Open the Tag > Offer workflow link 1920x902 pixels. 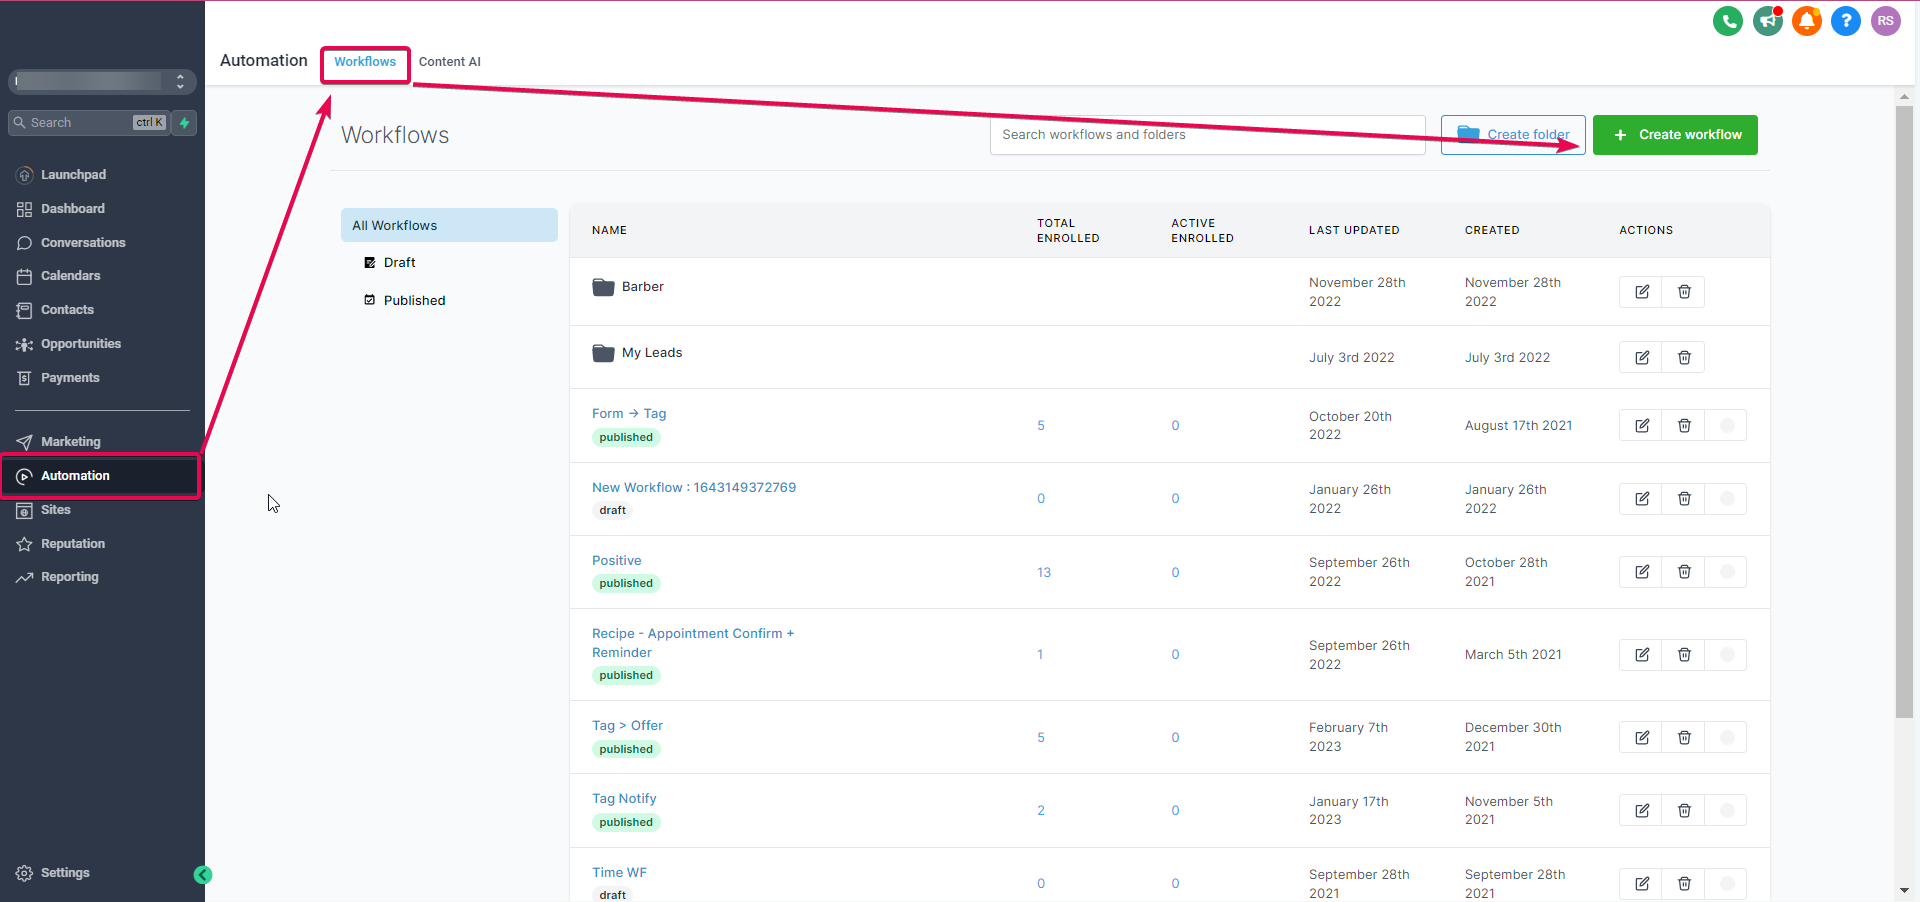pyautogui.click(x=627, y=726)
